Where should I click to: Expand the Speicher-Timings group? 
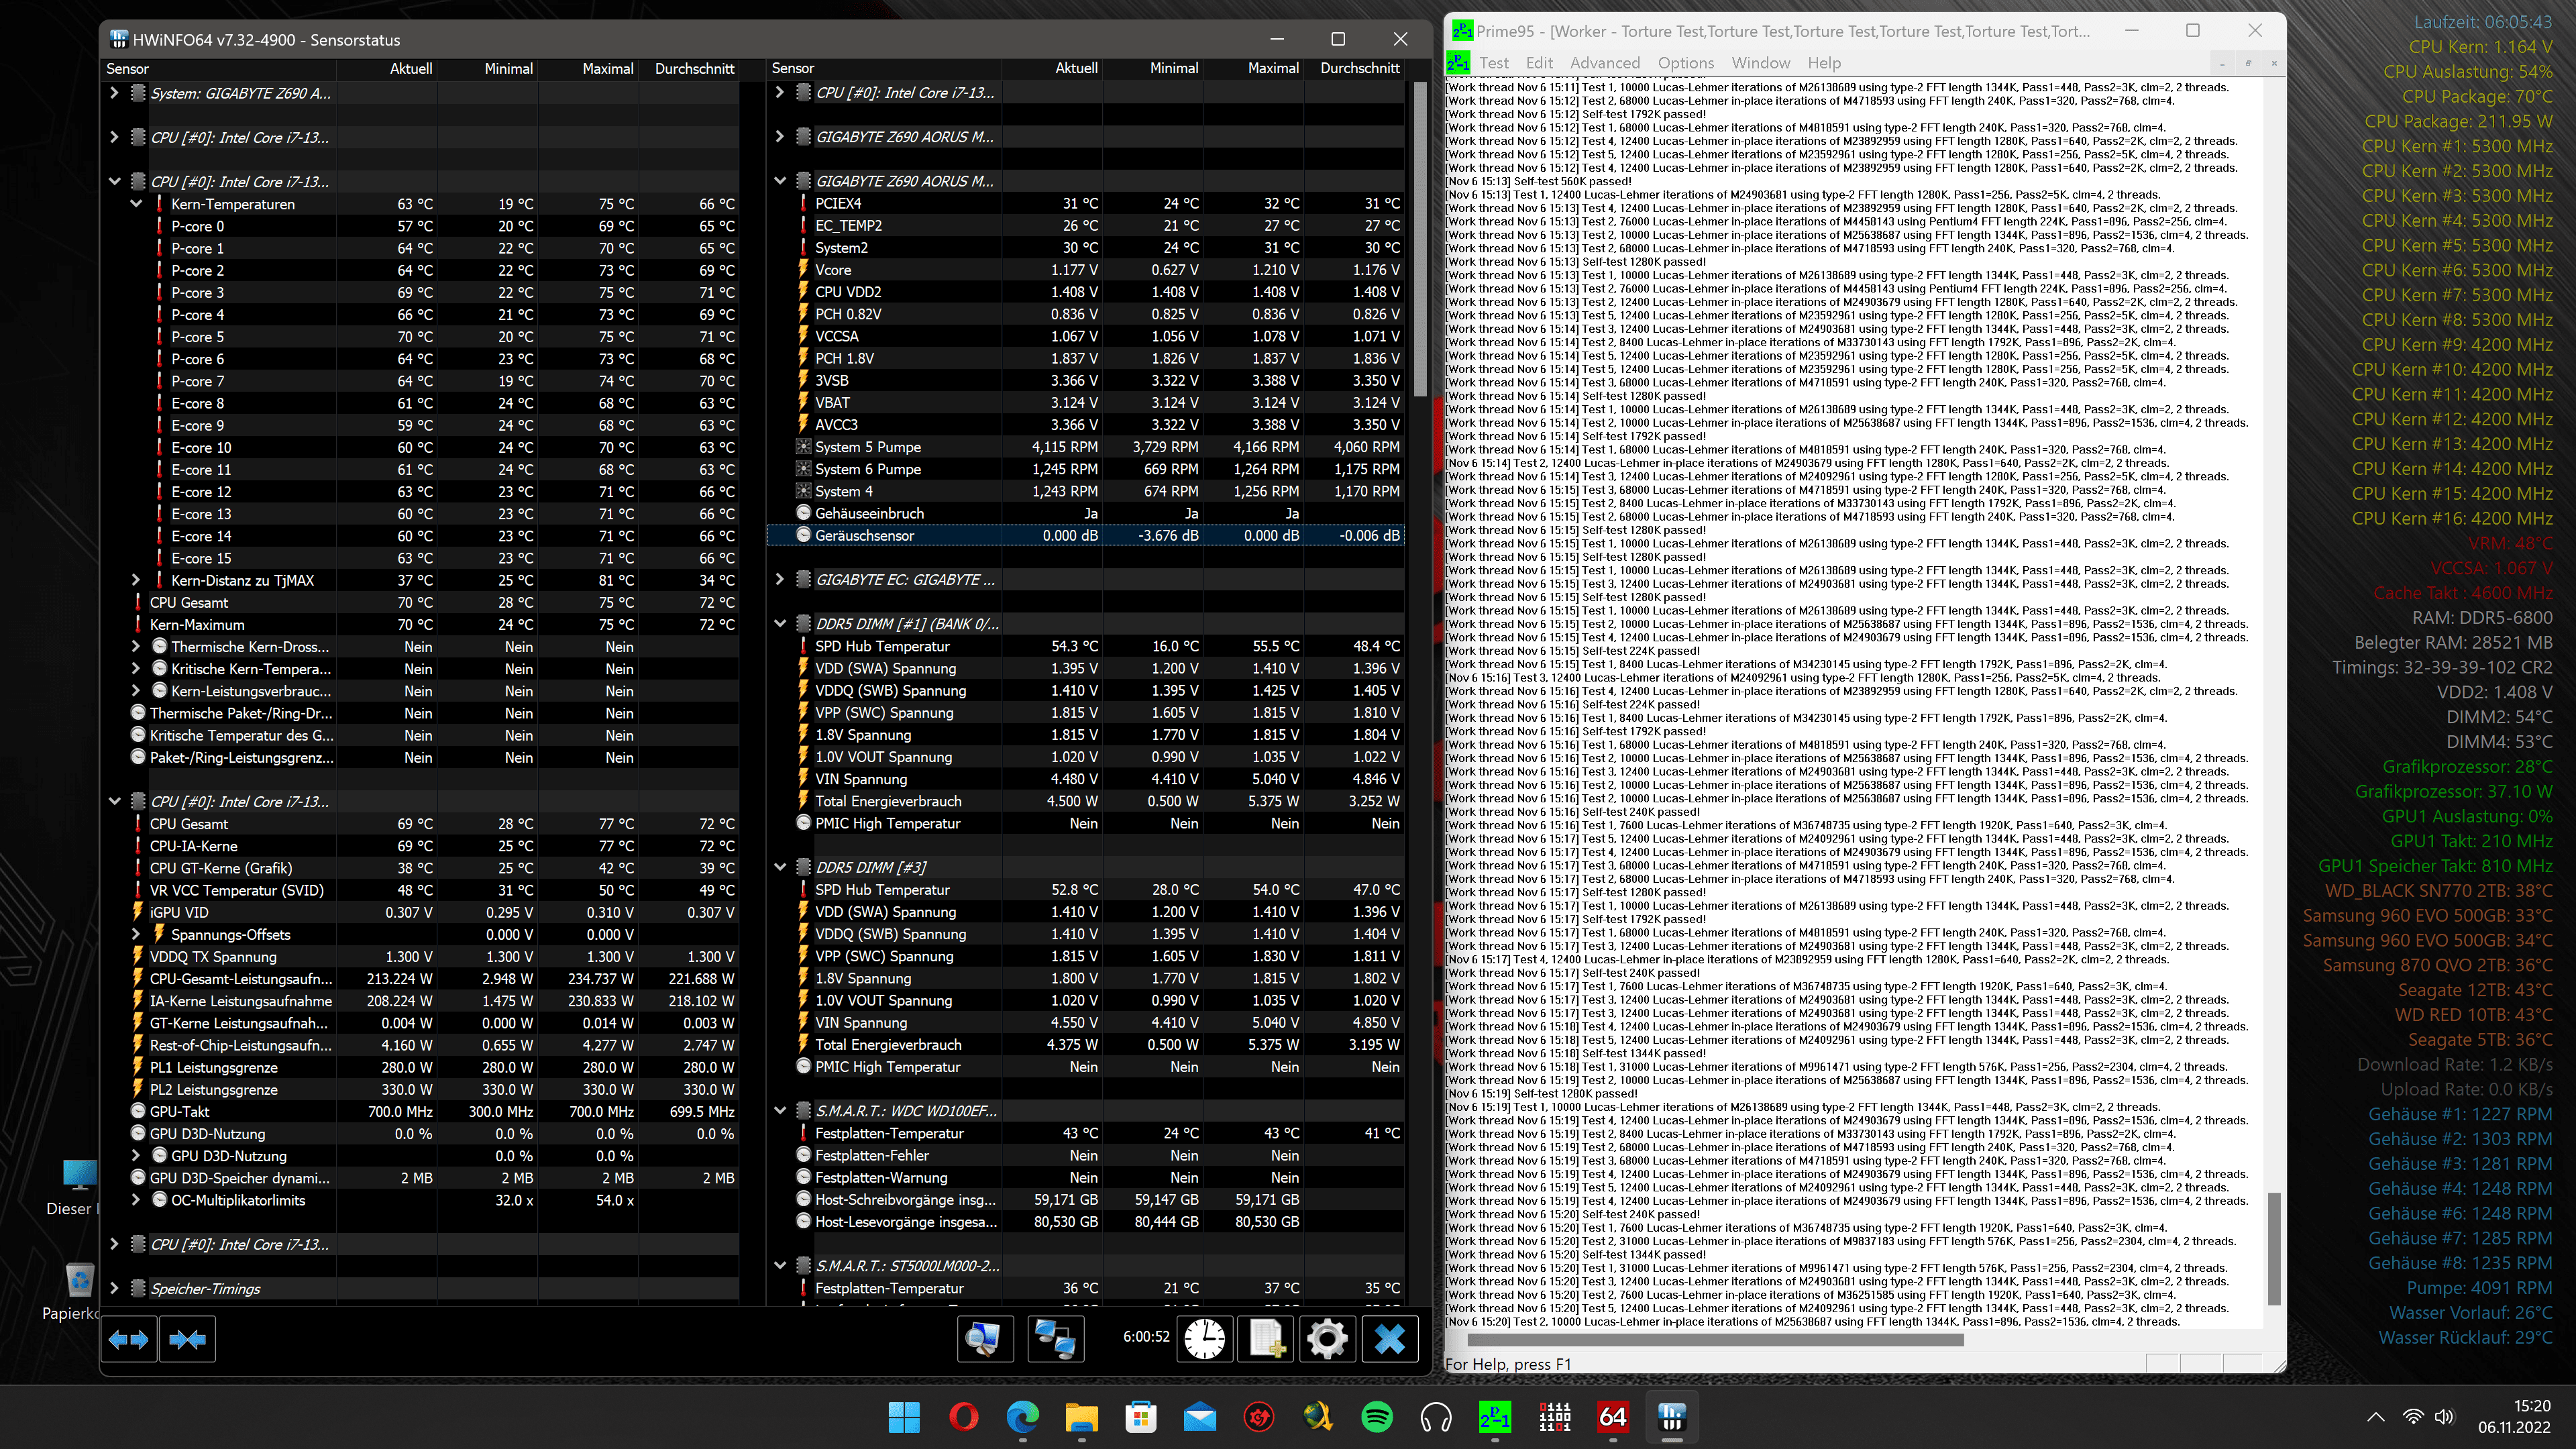114,1288
